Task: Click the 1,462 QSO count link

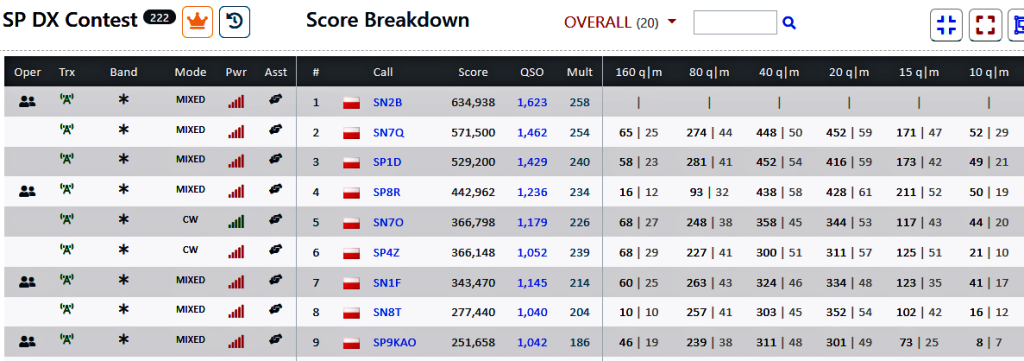Action: [532, 133]
